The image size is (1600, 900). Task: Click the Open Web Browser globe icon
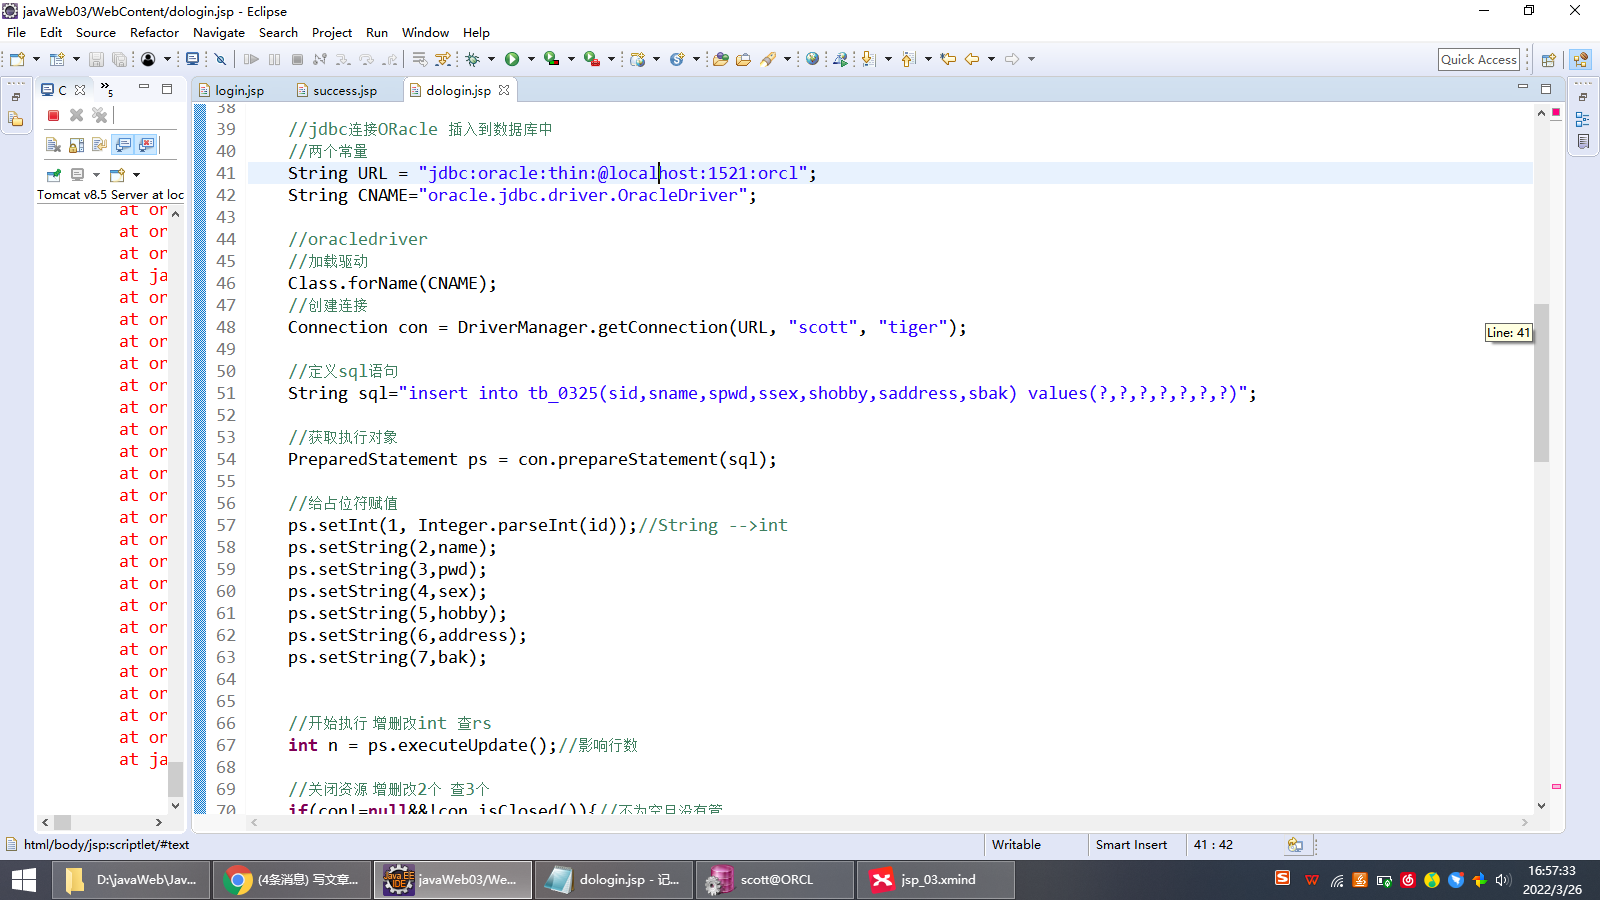pyautogui.click(x=812, y=59)
